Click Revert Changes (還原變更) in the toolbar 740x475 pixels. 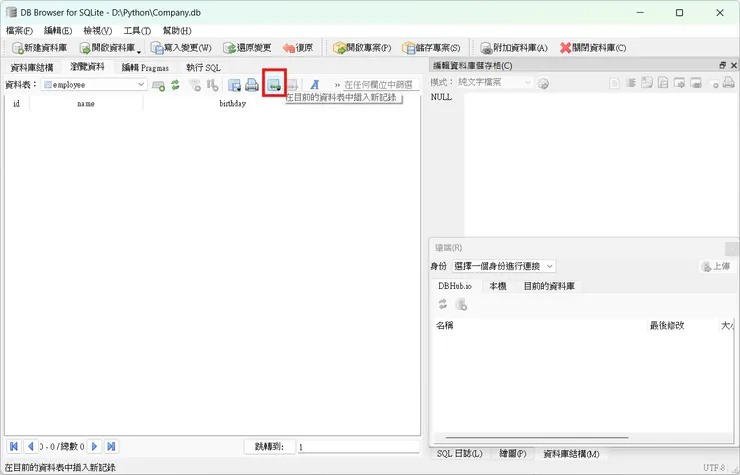tap(247, 48)
